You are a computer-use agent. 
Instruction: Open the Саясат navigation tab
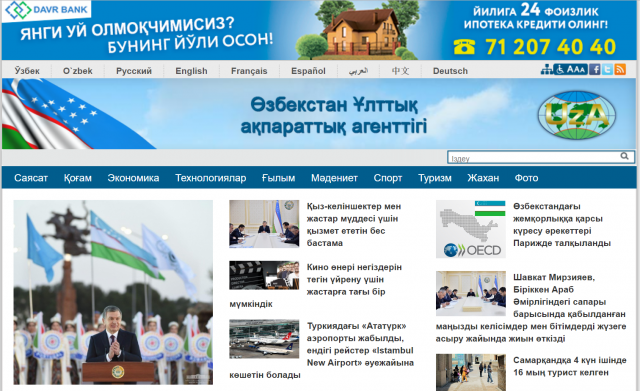point(31,178)
